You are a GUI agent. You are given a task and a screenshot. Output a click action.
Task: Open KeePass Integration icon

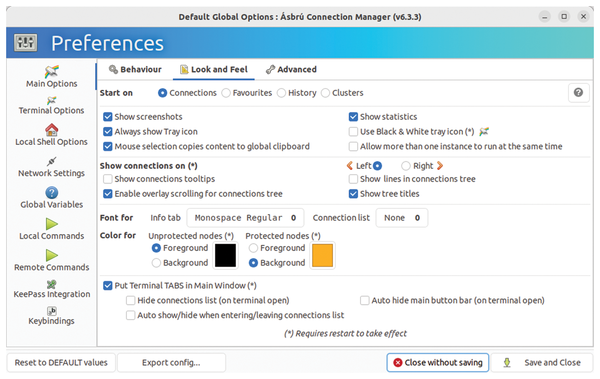[x=52, y=284]
